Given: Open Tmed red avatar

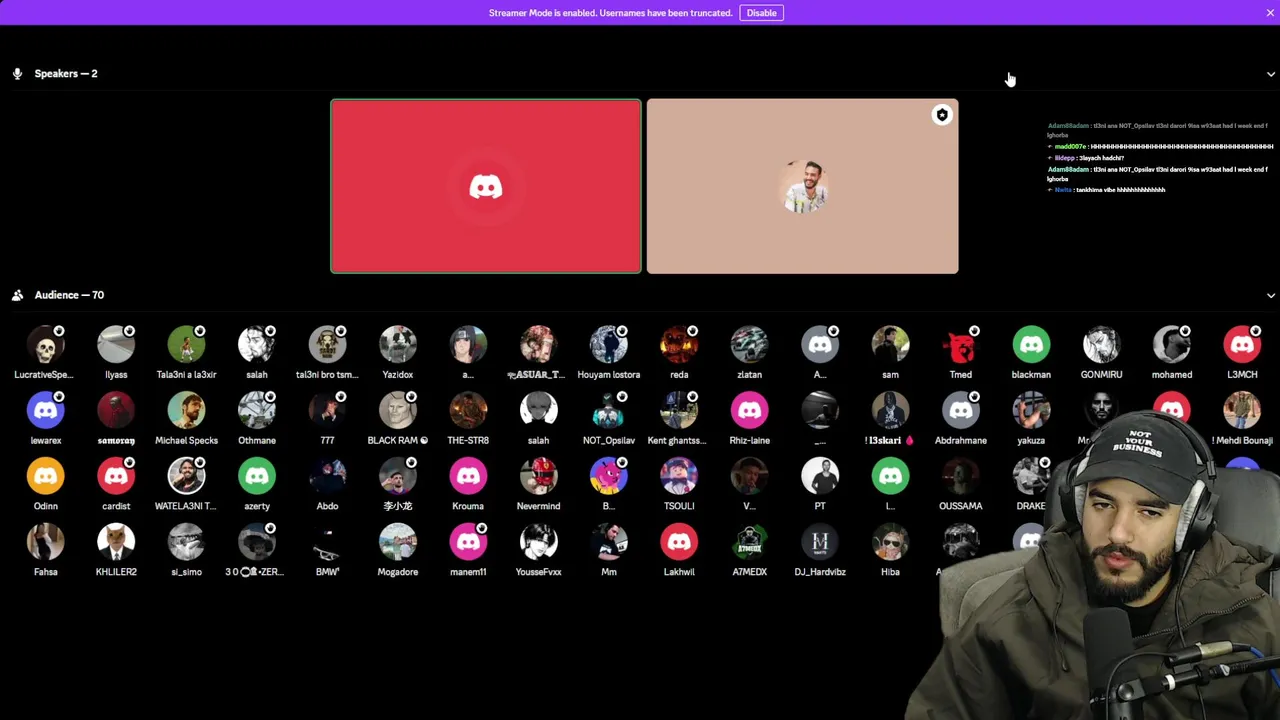Looking at the screenshot, I should click(x=961, y=345).
